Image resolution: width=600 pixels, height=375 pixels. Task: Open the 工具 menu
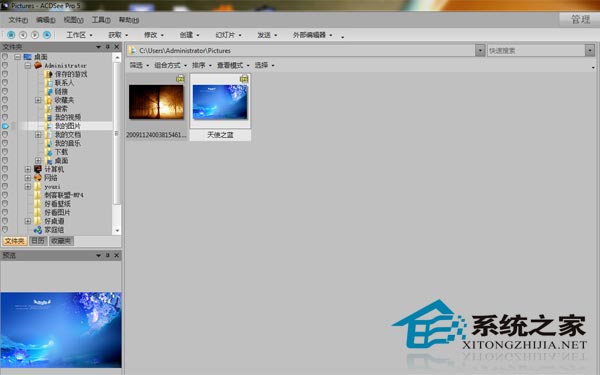coord(101,20)
